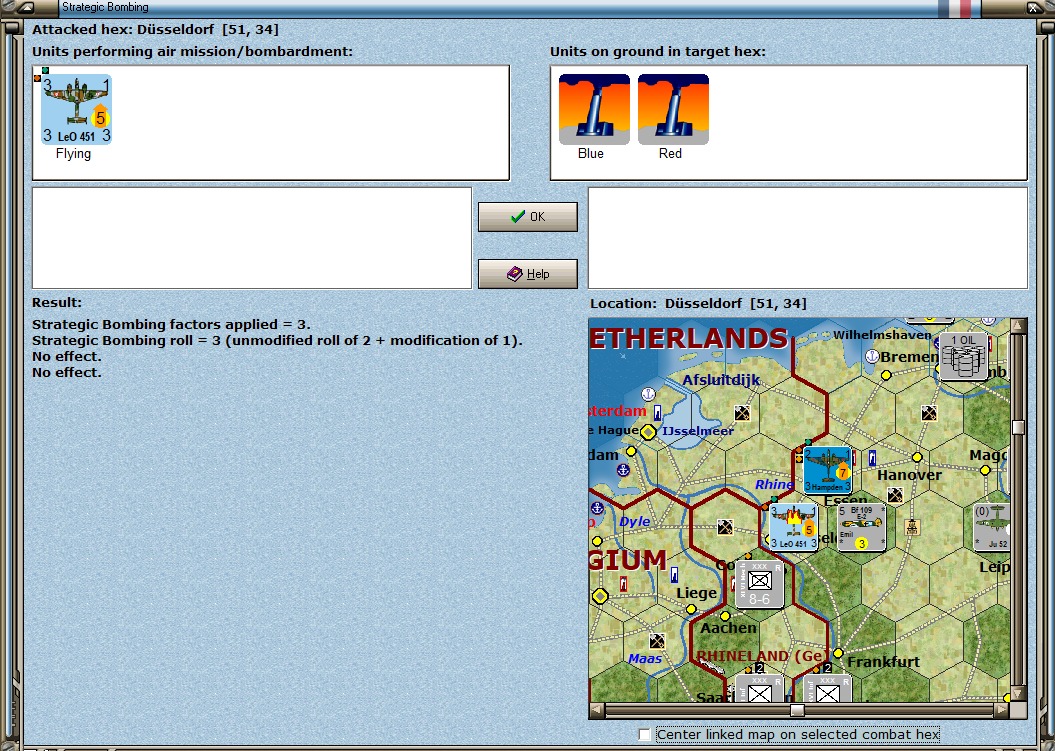The height and width of the screenshot is (751, 1055).
Task: Click the oil derrick icon east of Bf 109
Action: 912,527
